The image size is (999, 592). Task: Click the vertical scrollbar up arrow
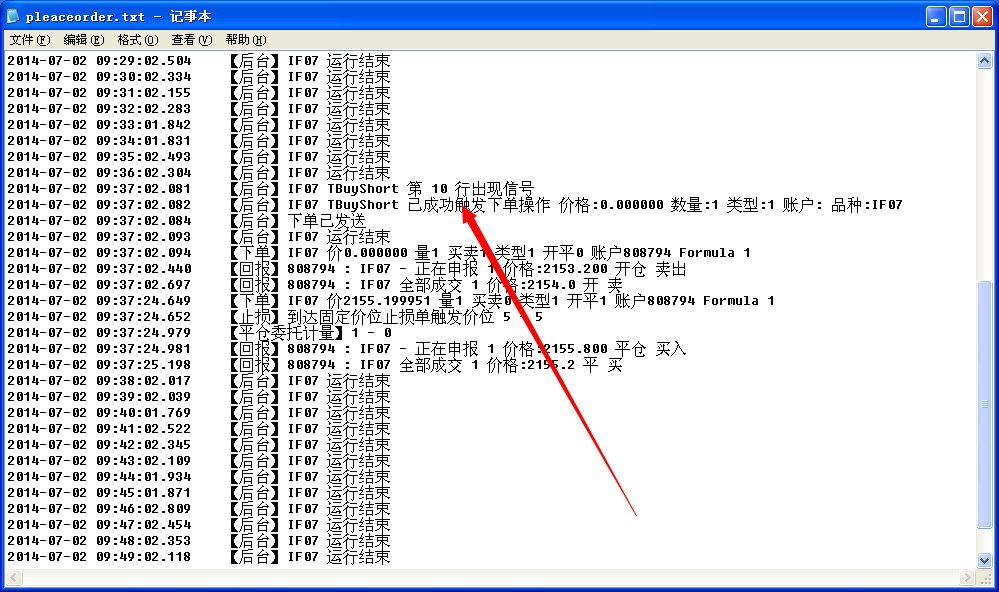984,61
